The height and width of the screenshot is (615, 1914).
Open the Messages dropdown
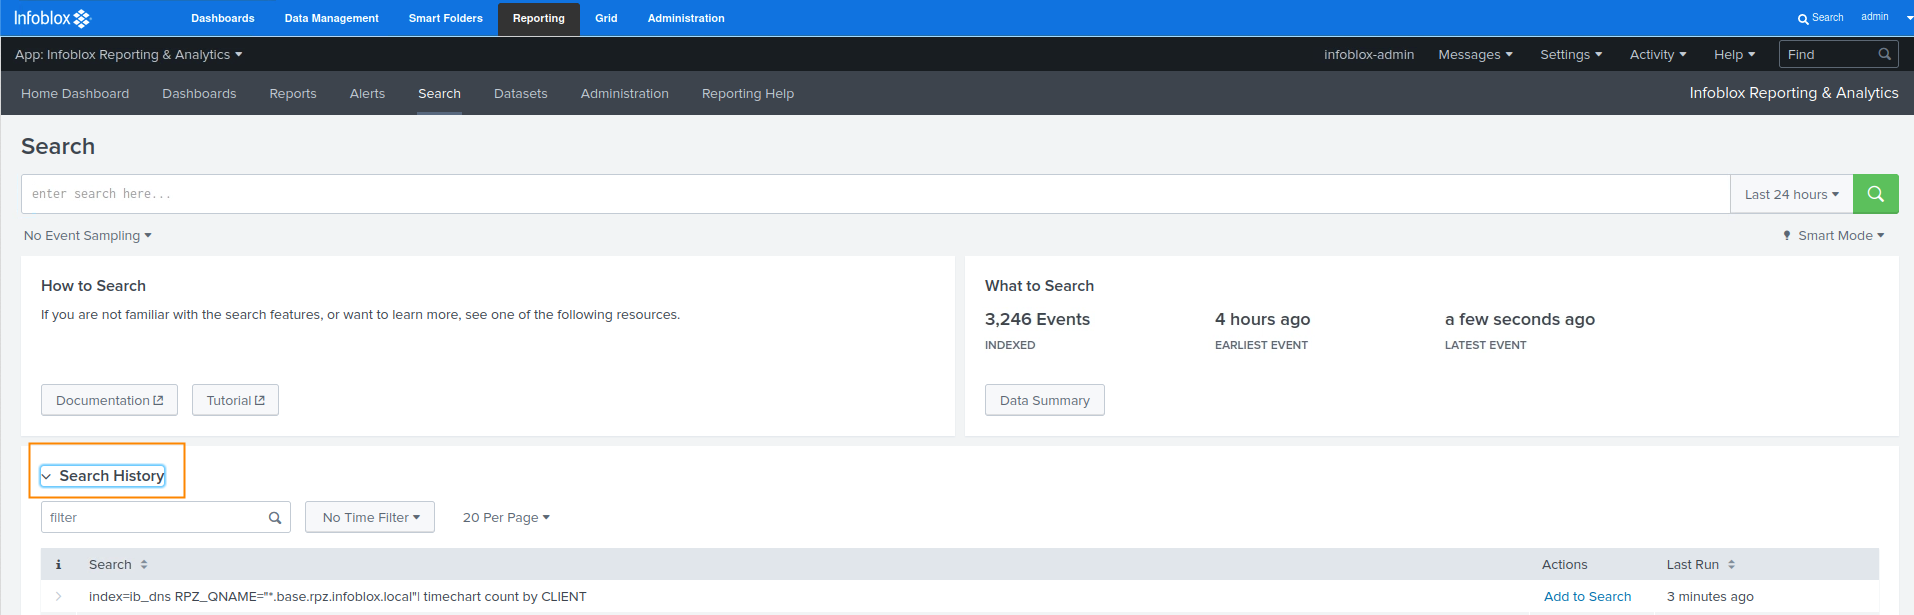pos(1475,55)
